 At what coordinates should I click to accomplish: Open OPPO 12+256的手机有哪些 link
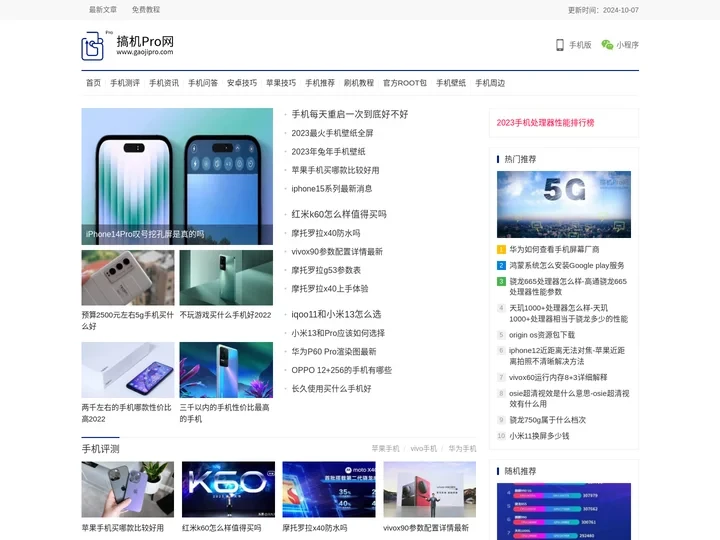pos(342,370)
